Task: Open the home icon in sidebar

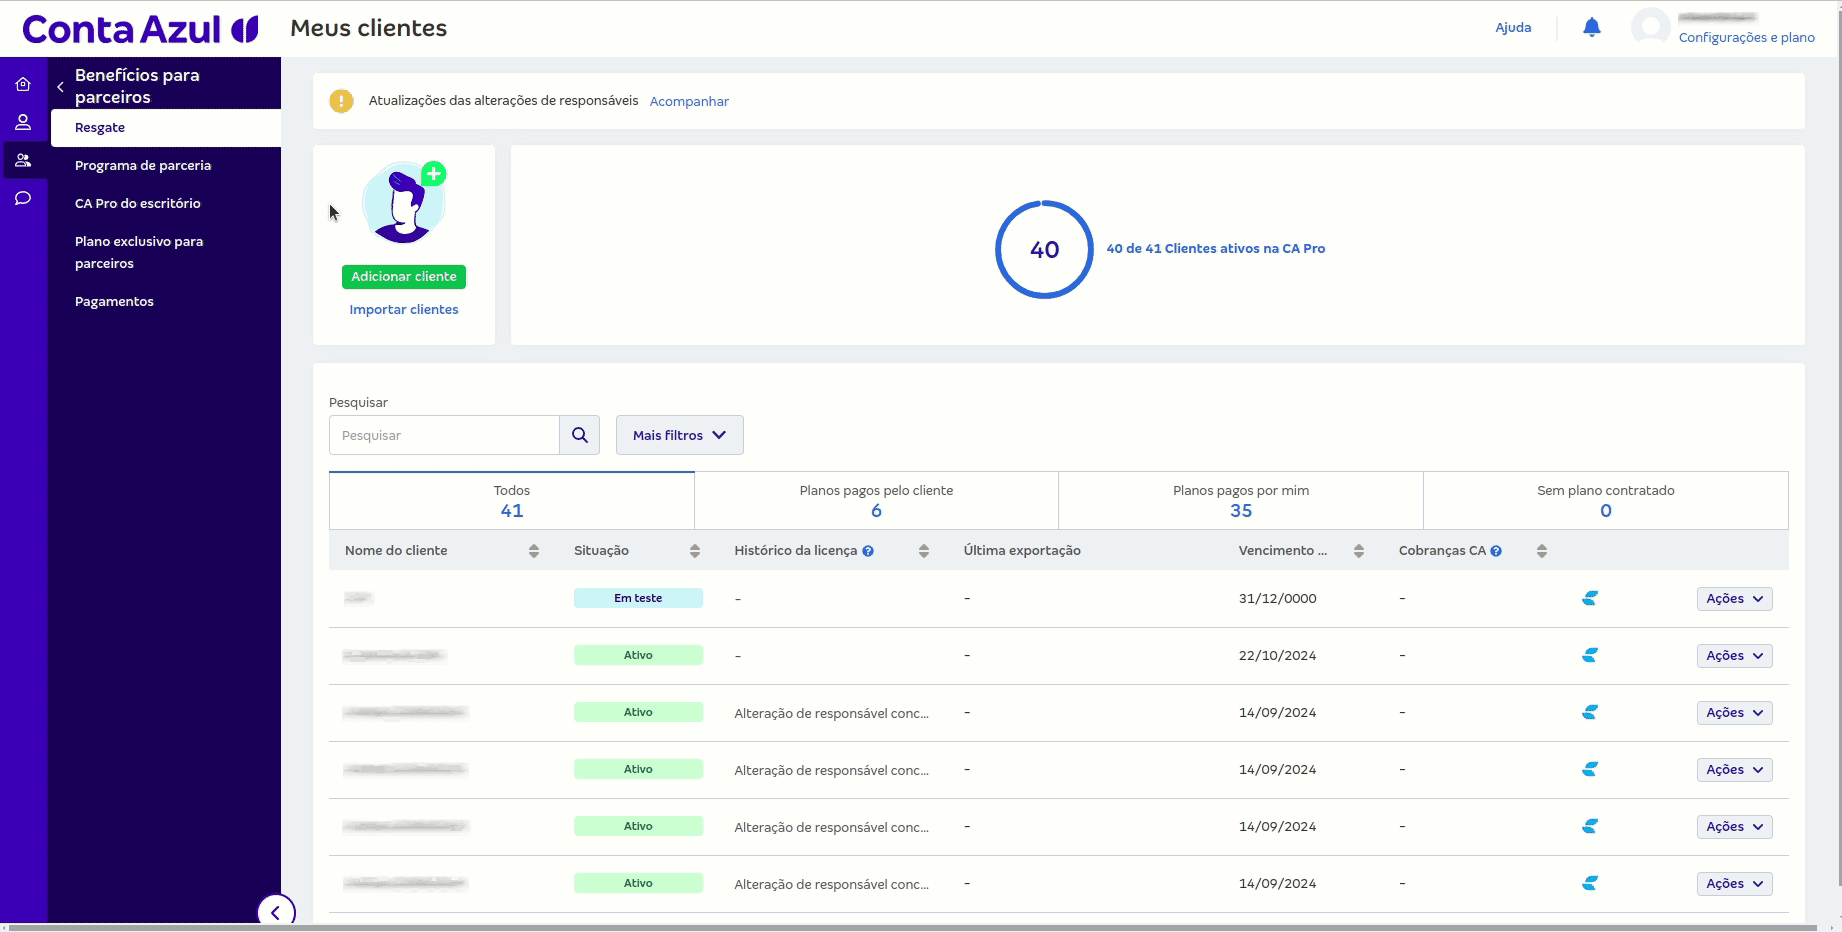Action: [23, 84]
